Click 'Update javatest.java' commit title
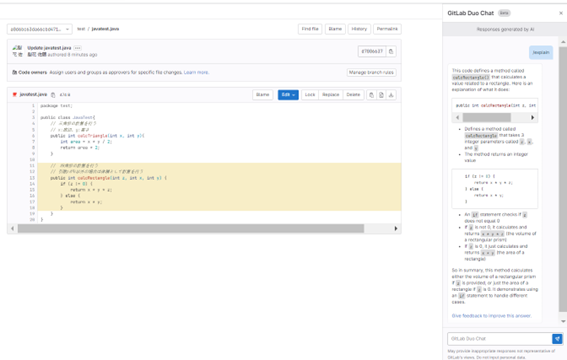Viewport: 567px width, 360px height. 49,48
